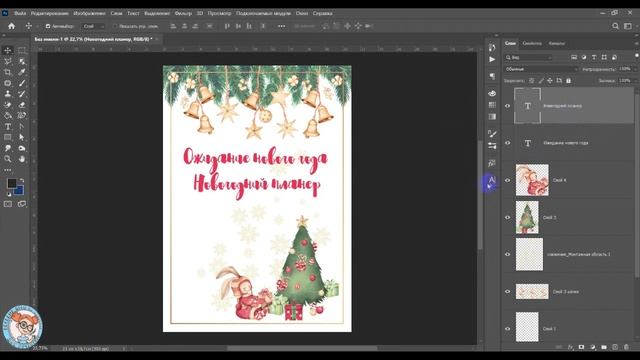Add a layer mask from panel bottom
Screen dimensions: 640x360
[x=582, y=347]
